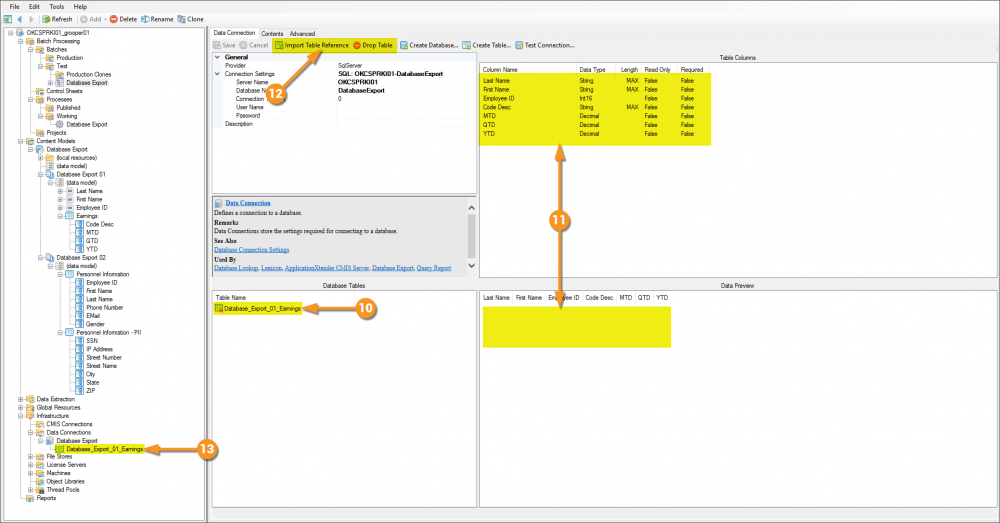
Task: Click the Save button in the Data Connection toolbar
Action: [x=224, y=45]
